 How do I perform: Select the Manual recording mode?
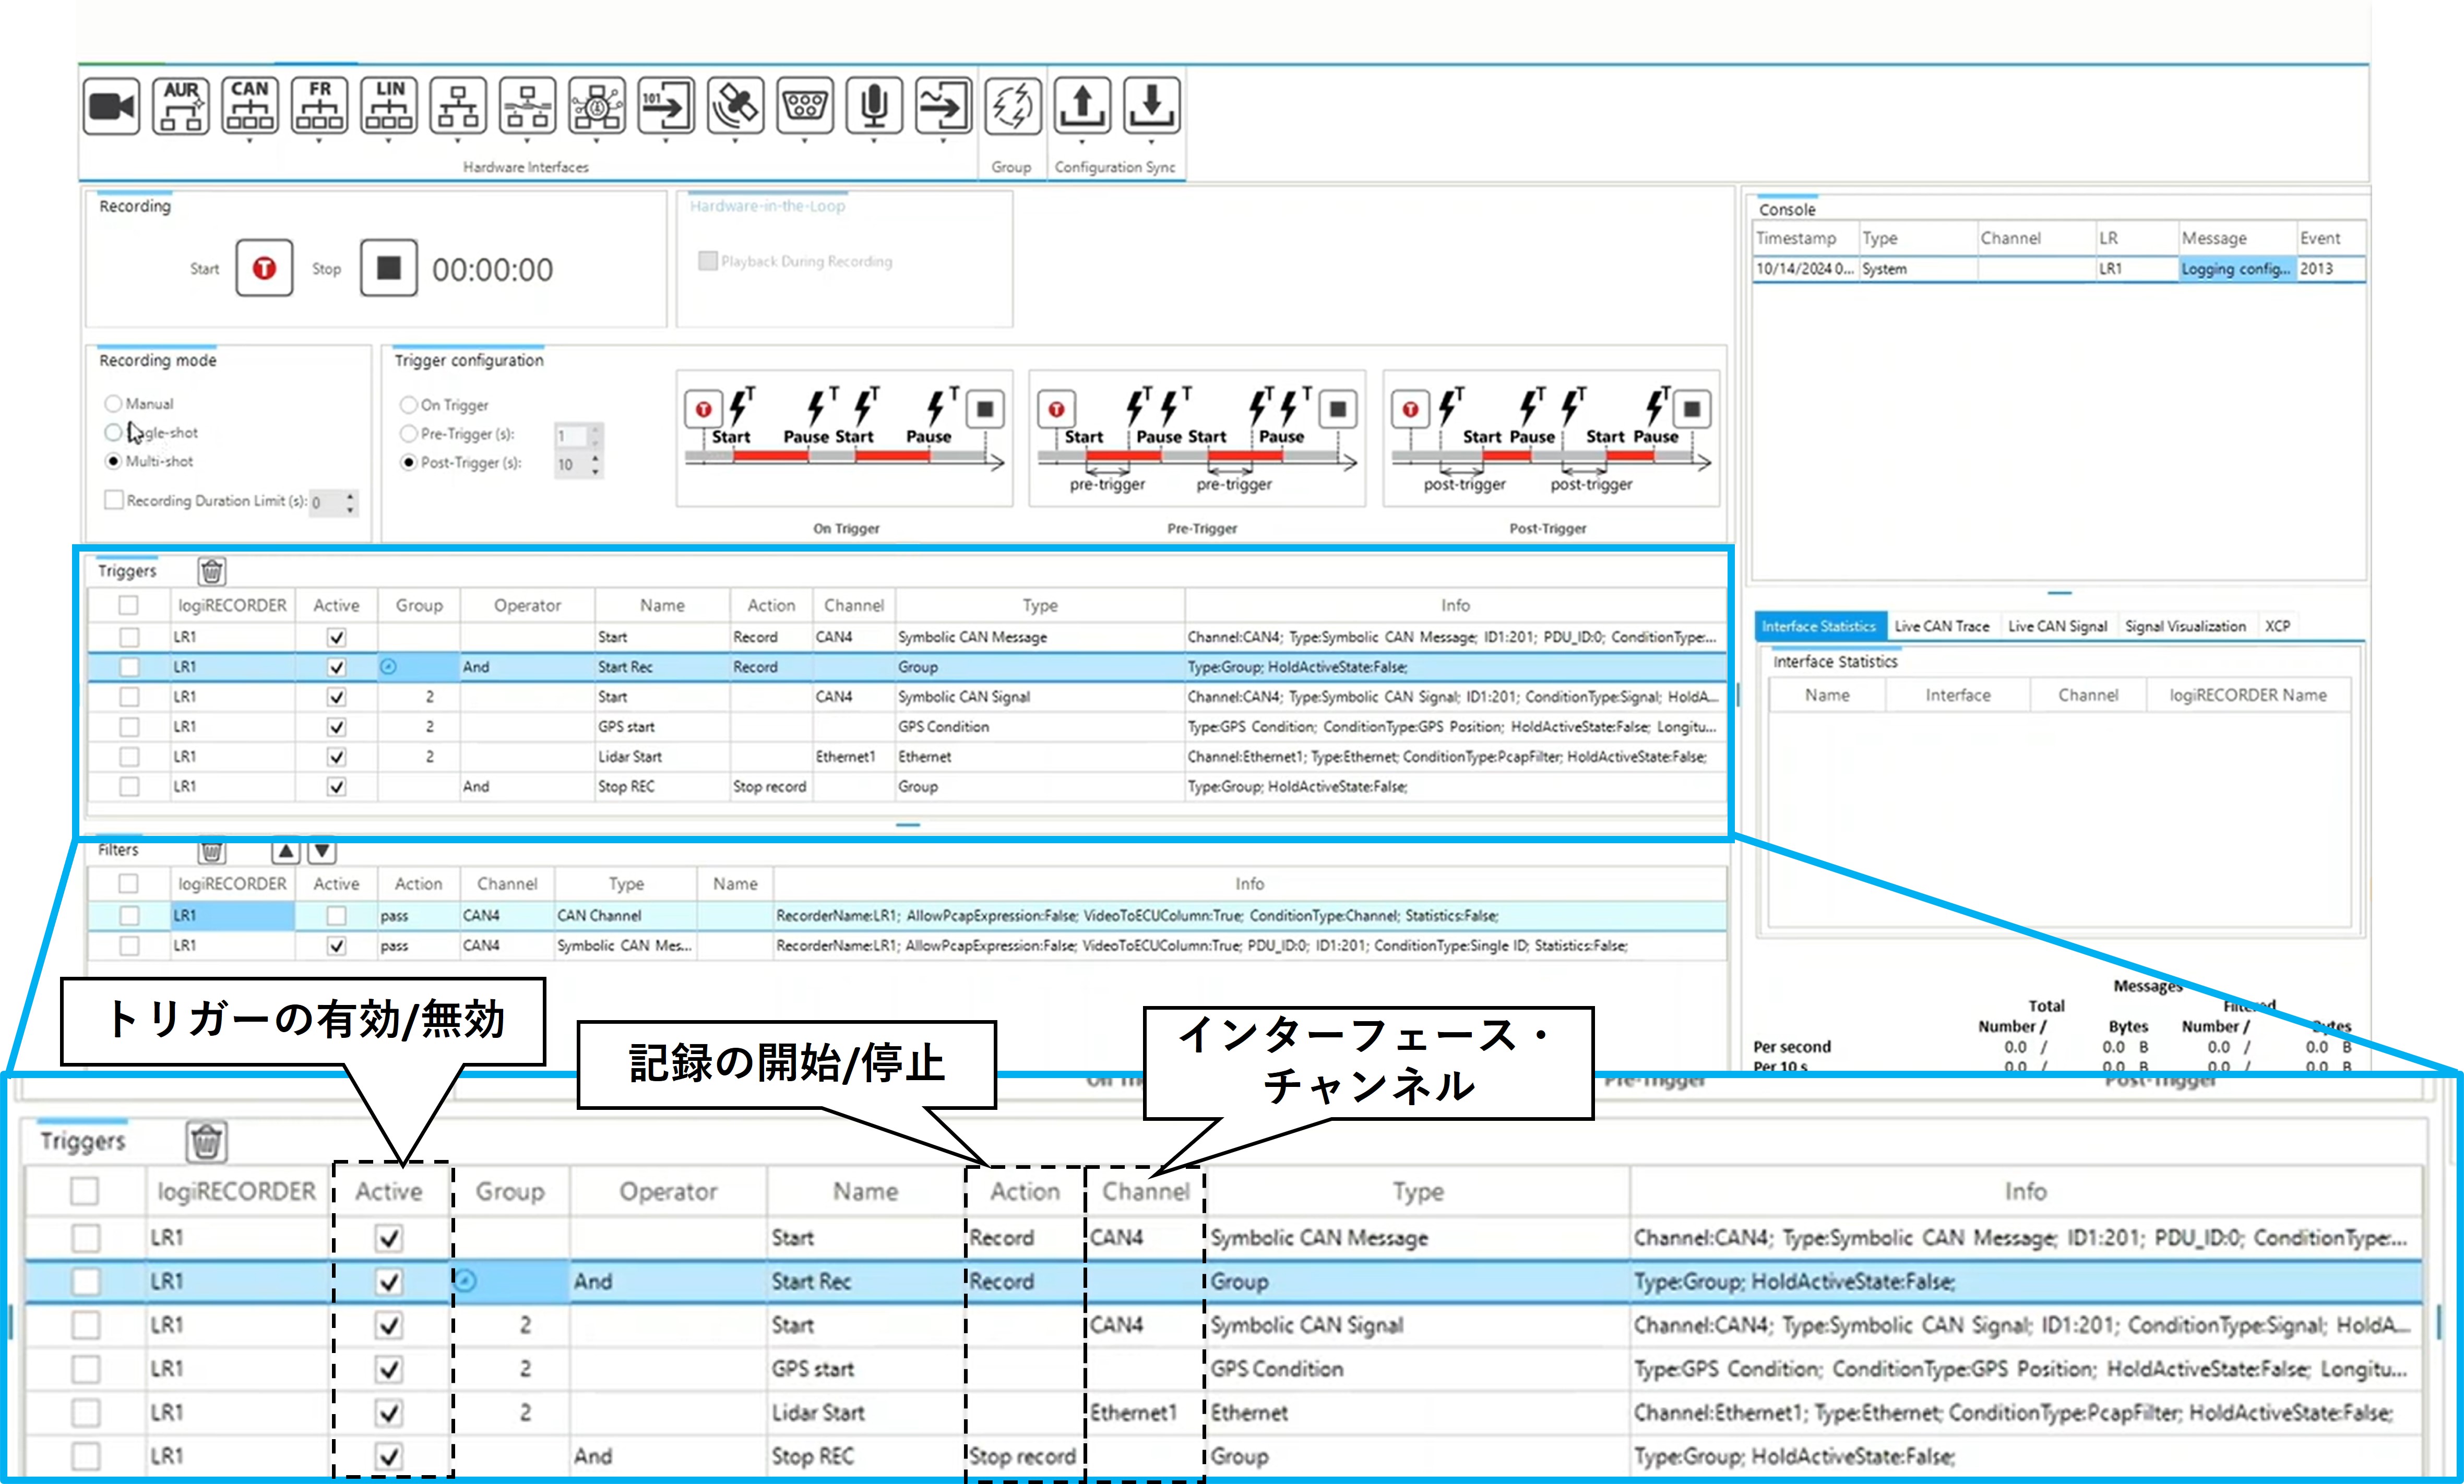[113, 404]
